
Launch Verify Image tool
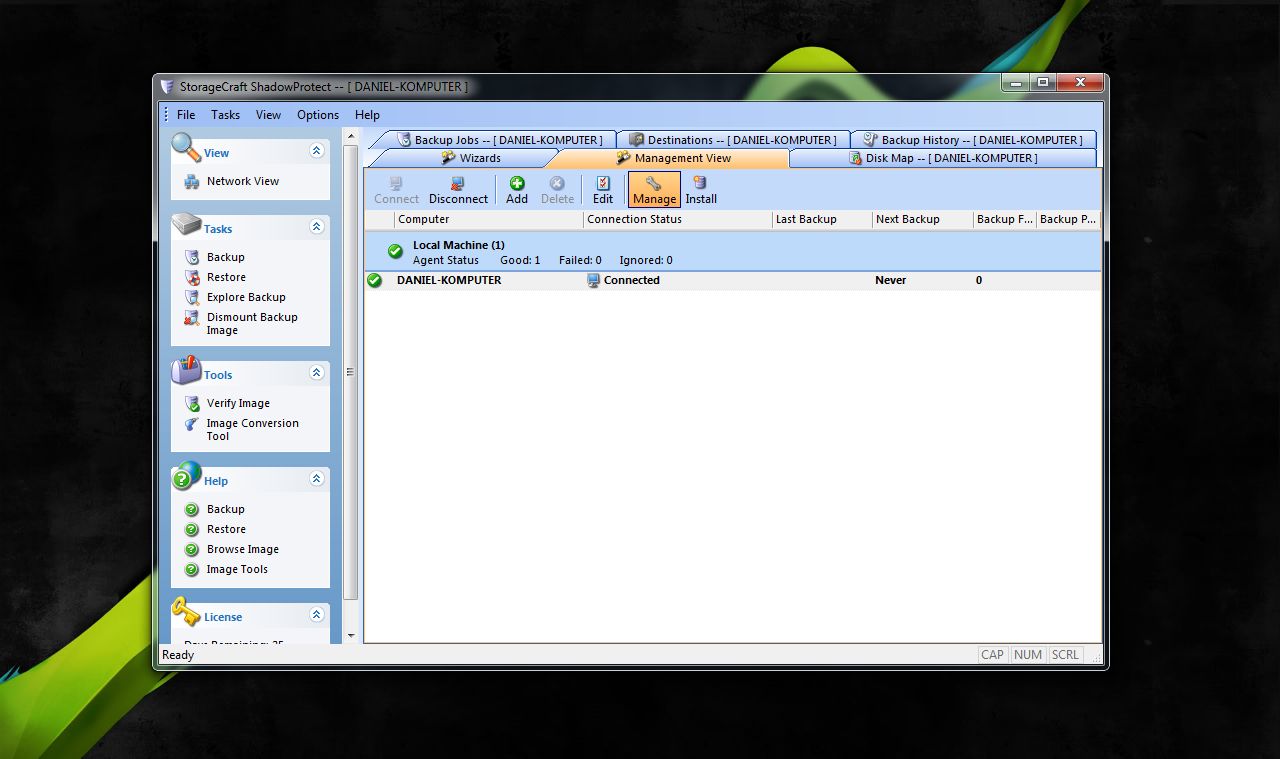(238, 403)
